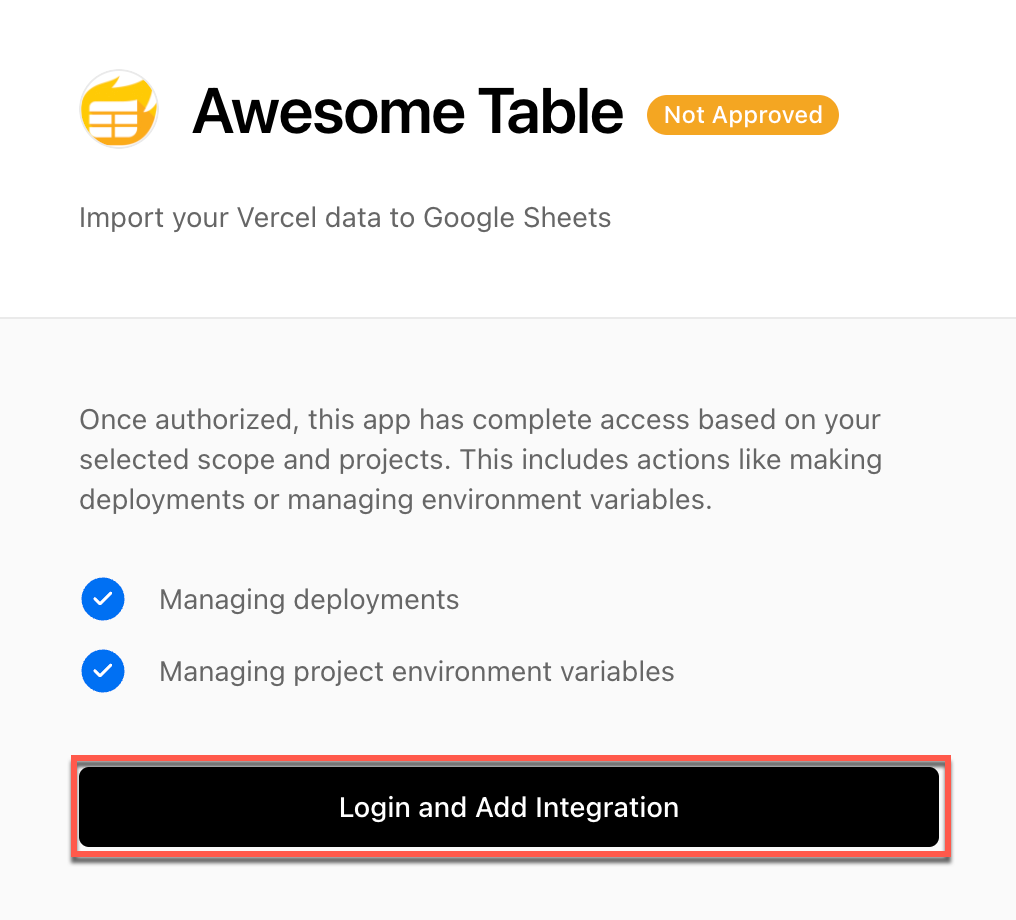This screenshot has width=1016, height=920.
Task: Open details on the Managing deployments scope row
Action: (308, 599)
